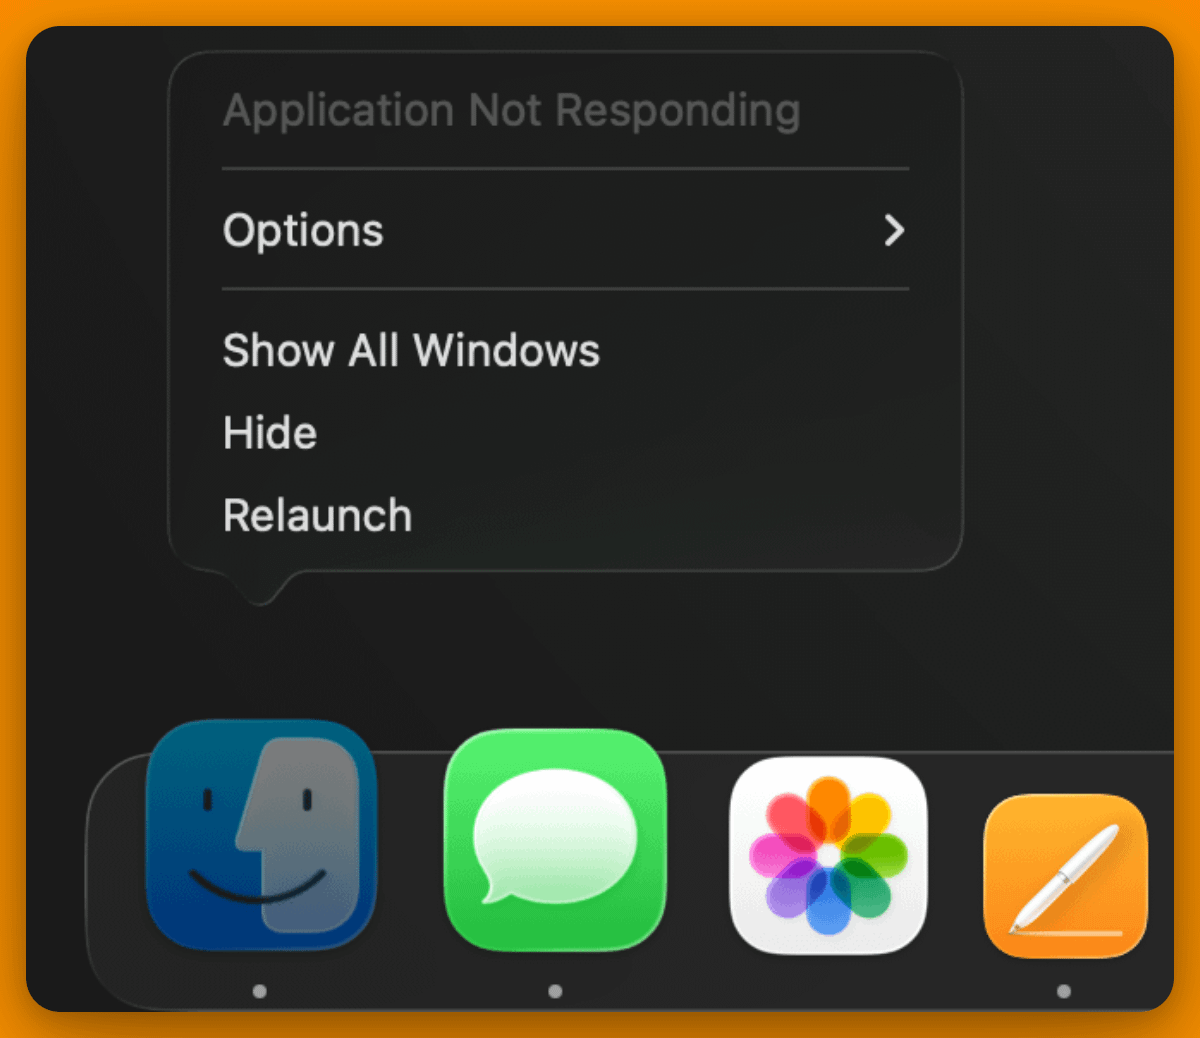Expand the Options submenu
This screenshot has width=1200, height=1038.
565,230
